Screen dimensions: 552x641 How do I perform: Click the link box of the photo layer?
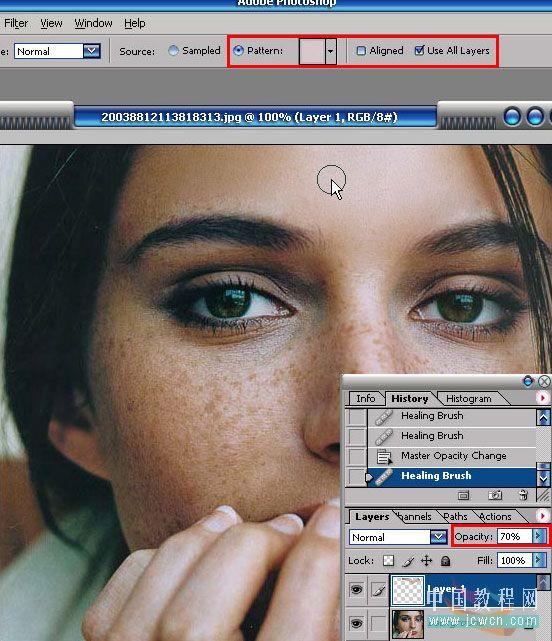(379, 623)
